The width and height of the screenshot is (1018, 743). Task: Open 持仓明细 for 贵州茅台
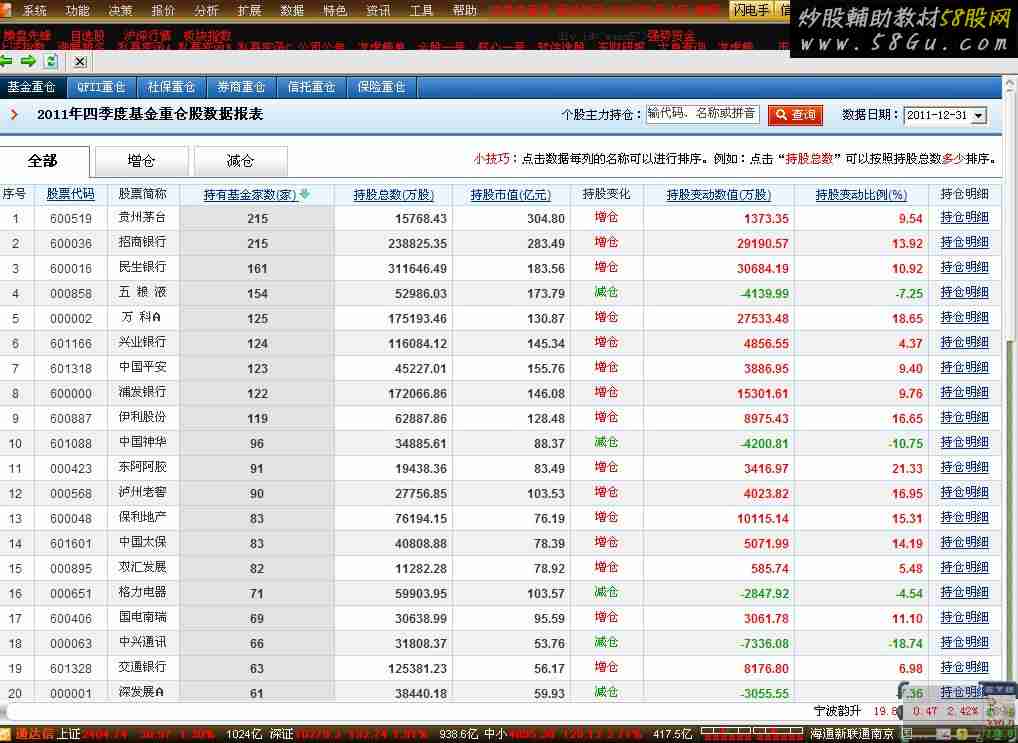(965, 218)
